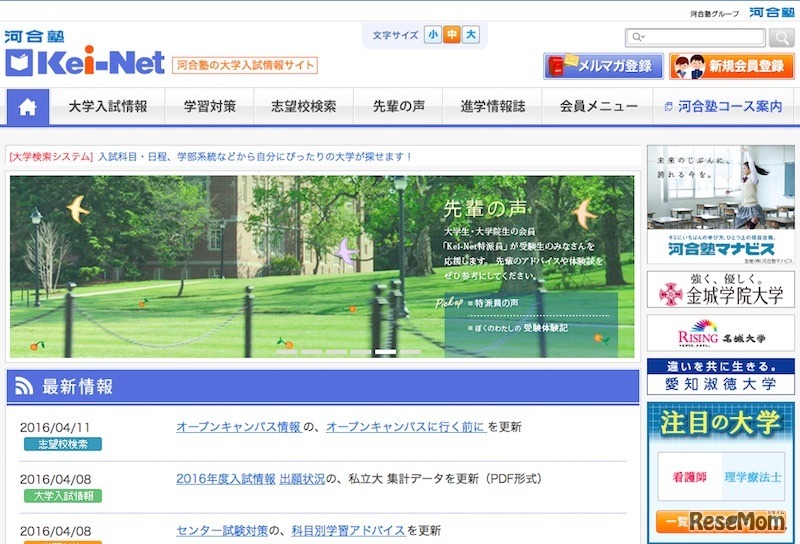Screen dimensions: 800x544
Task: Click the メルマガ登録 button
Action: click(604, 66)
